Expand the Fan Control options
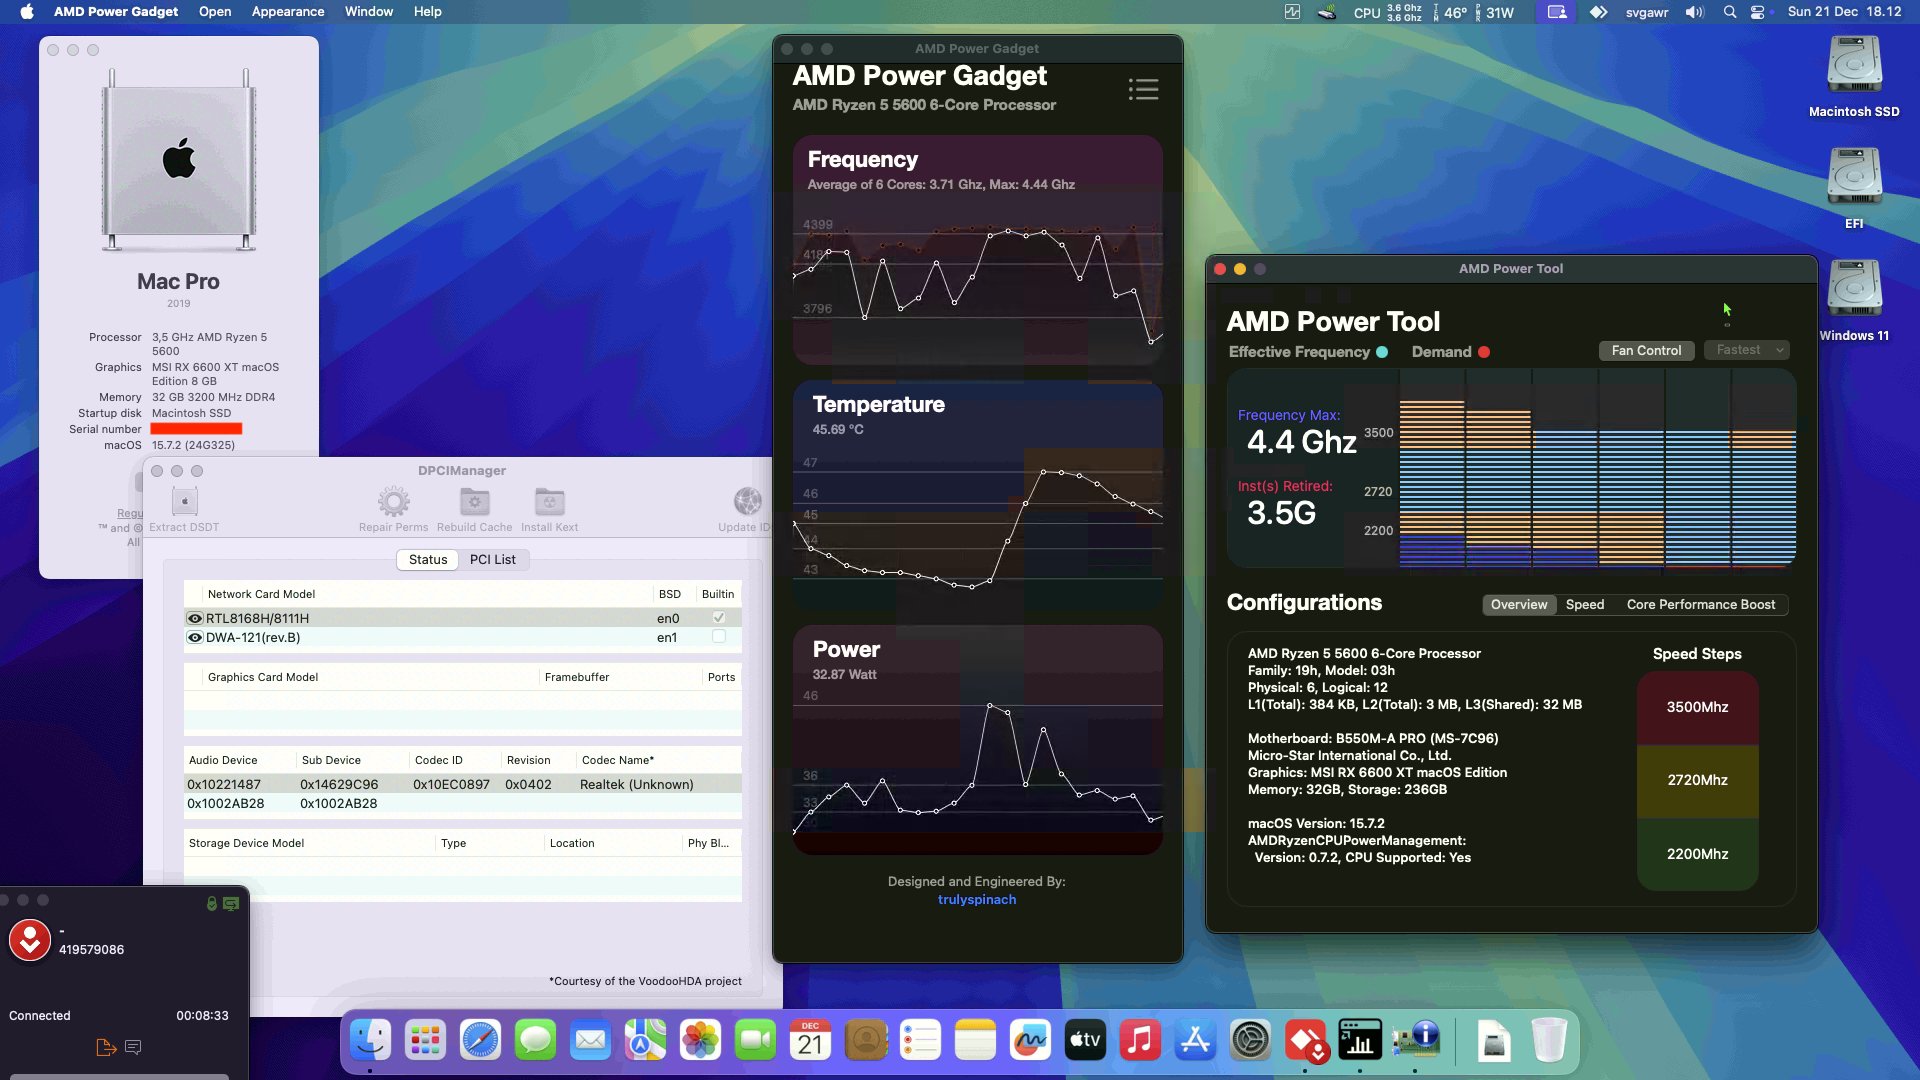The height and width of the screenshot is (1080, 1920). tap(1646, 350)
